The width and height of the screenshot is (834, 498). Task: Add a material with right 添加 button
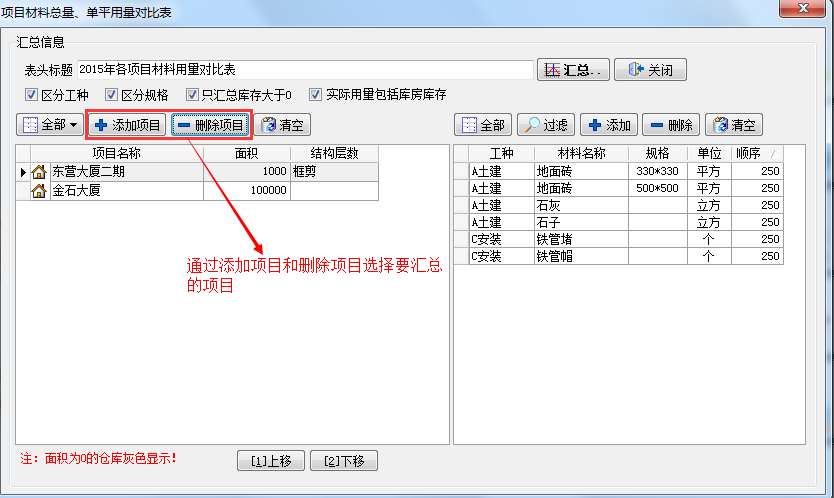tap(609, 125)
